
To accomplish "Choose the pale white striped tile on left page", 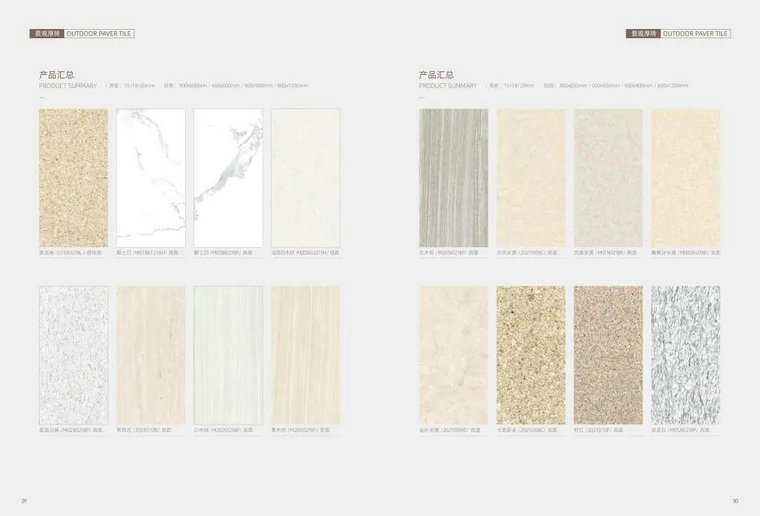I will click(x=228, y=355).
